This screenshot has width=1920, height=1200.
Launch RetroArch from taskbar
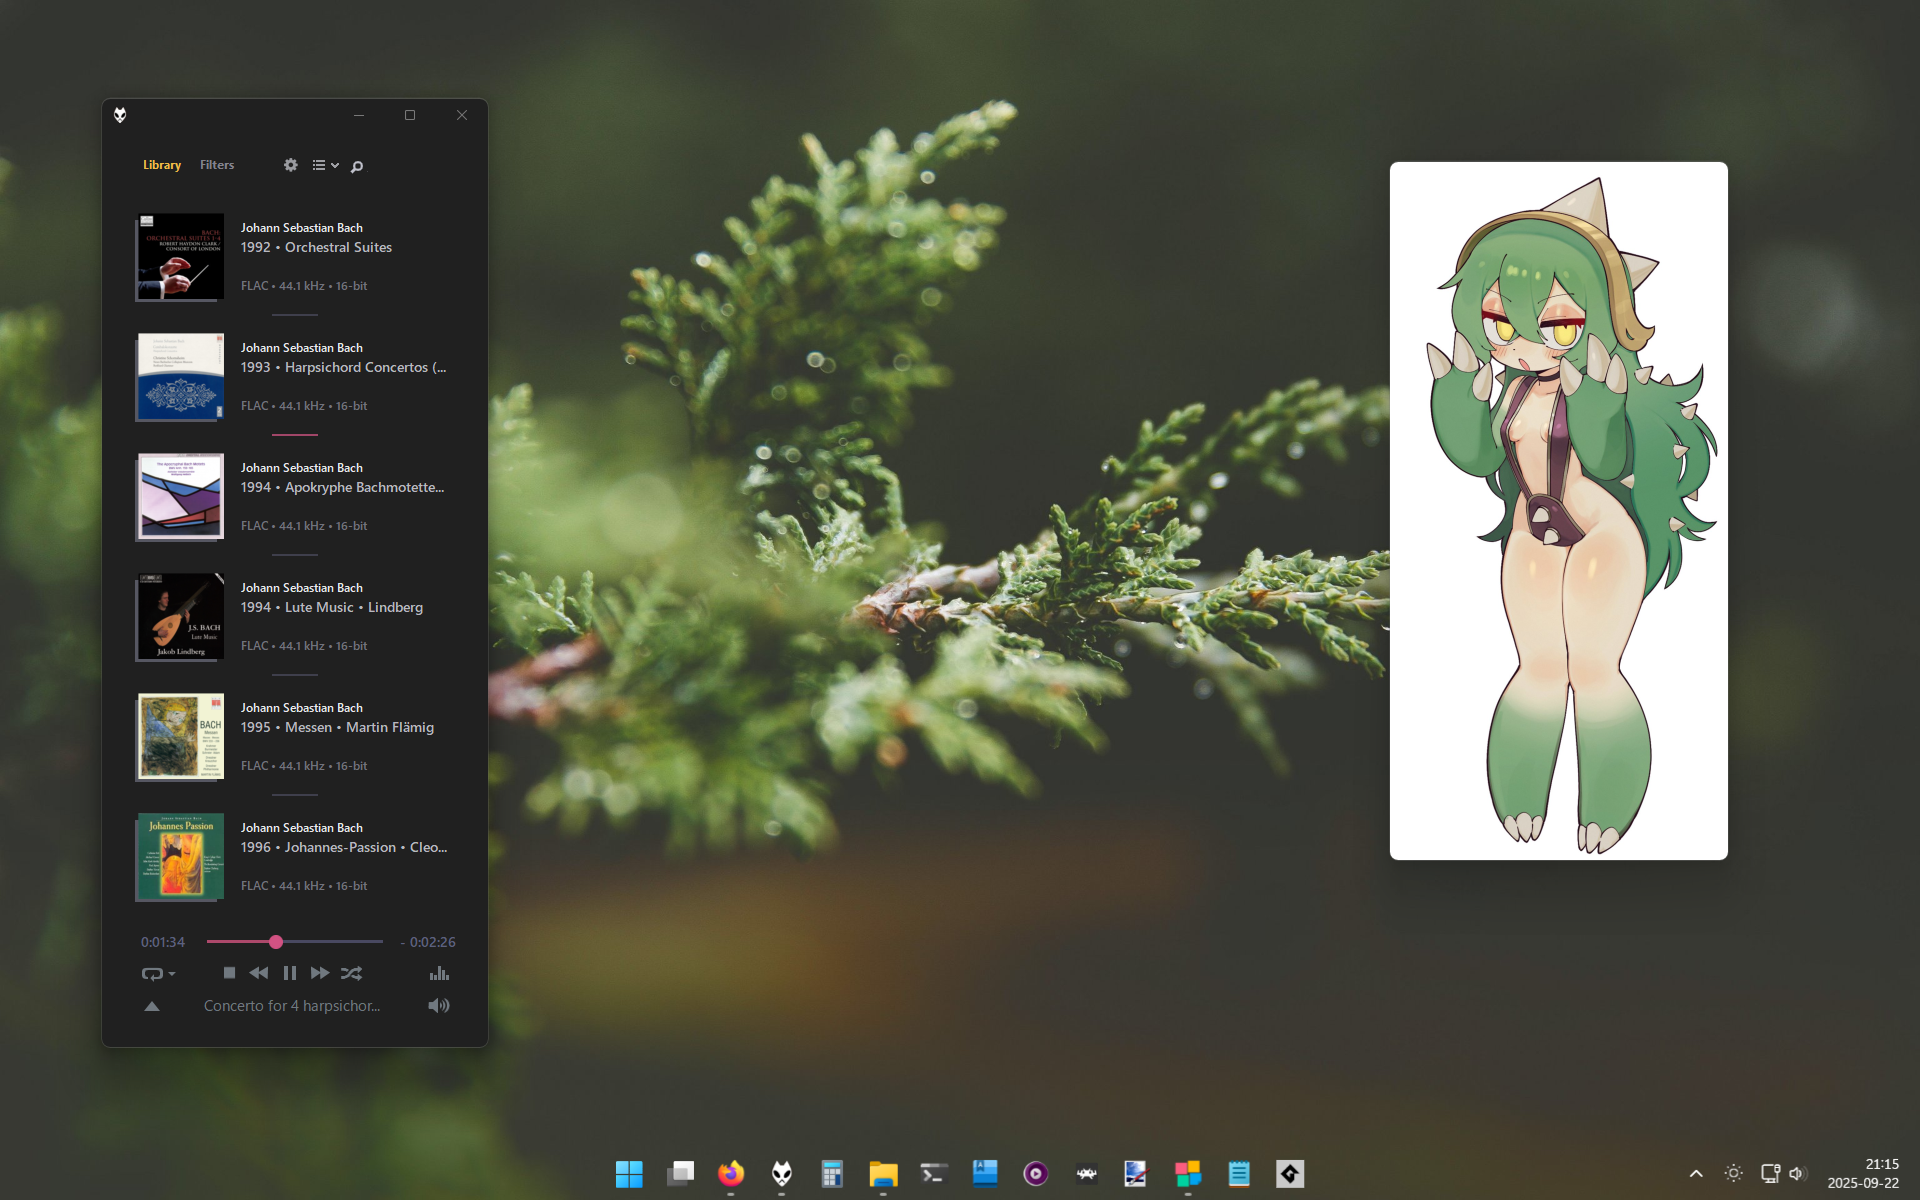coord(1087,1173)
